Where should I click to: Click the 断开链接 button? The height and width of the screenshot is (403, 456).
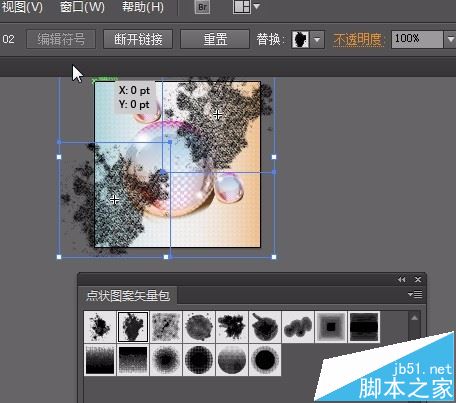(x=138, y=39)
